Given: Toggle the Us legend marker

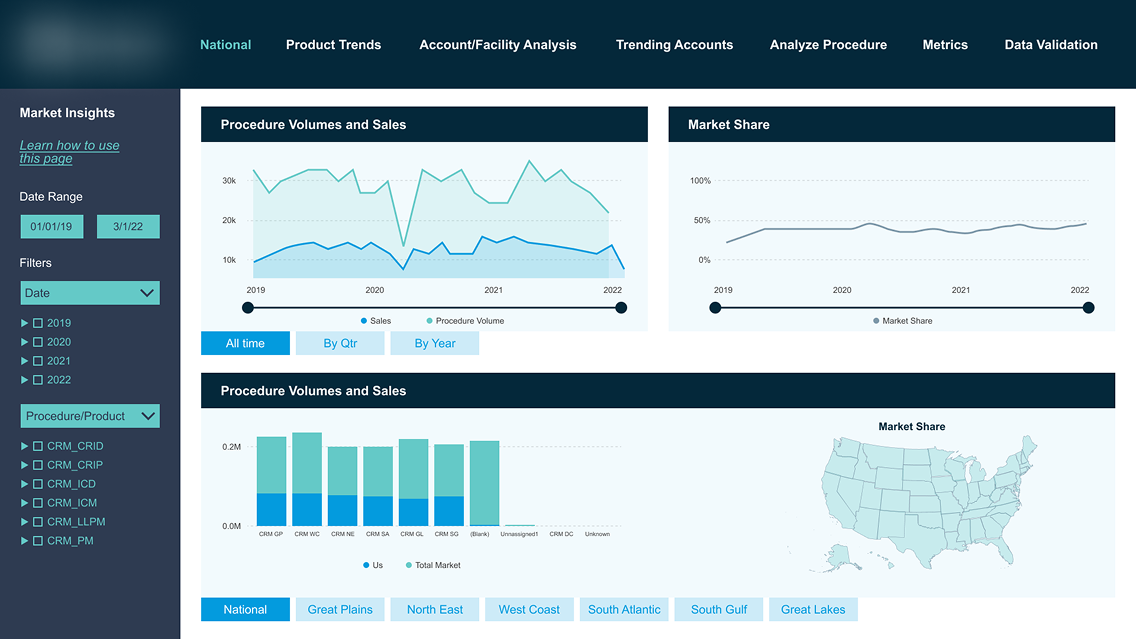Looking at the screenshot, I should 366,565.
